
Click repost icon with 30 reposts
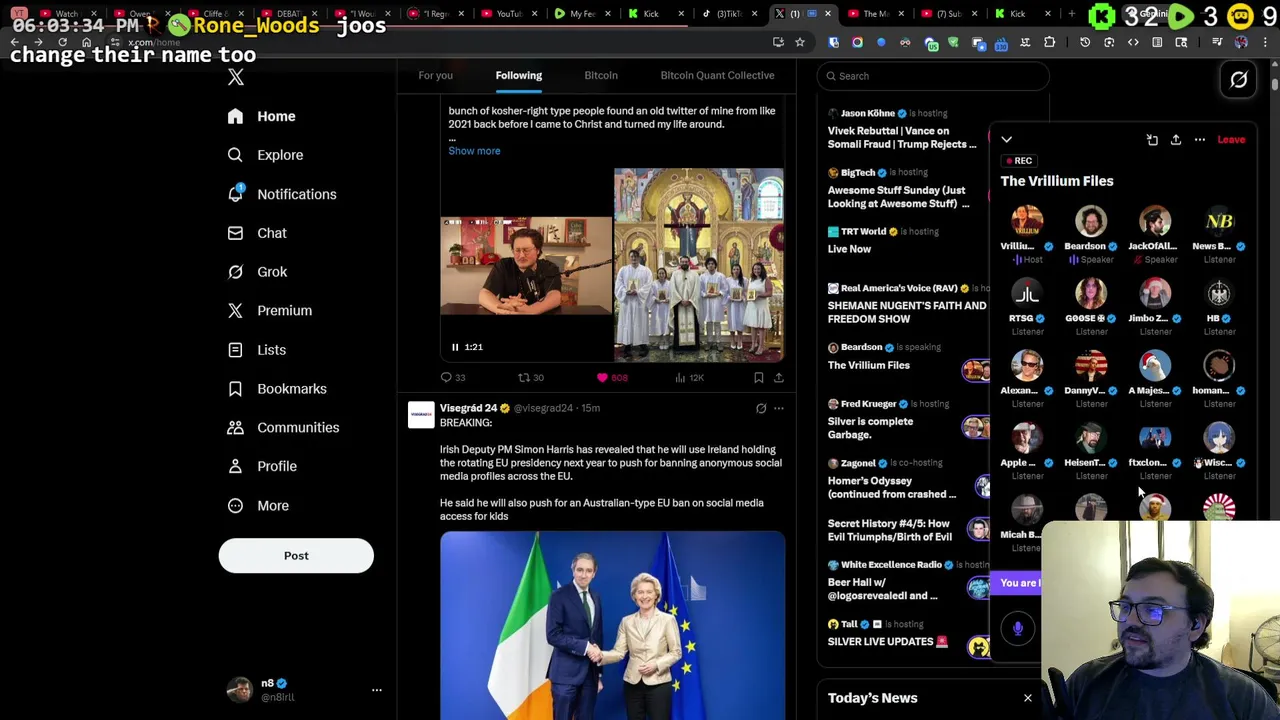point(530,378)
